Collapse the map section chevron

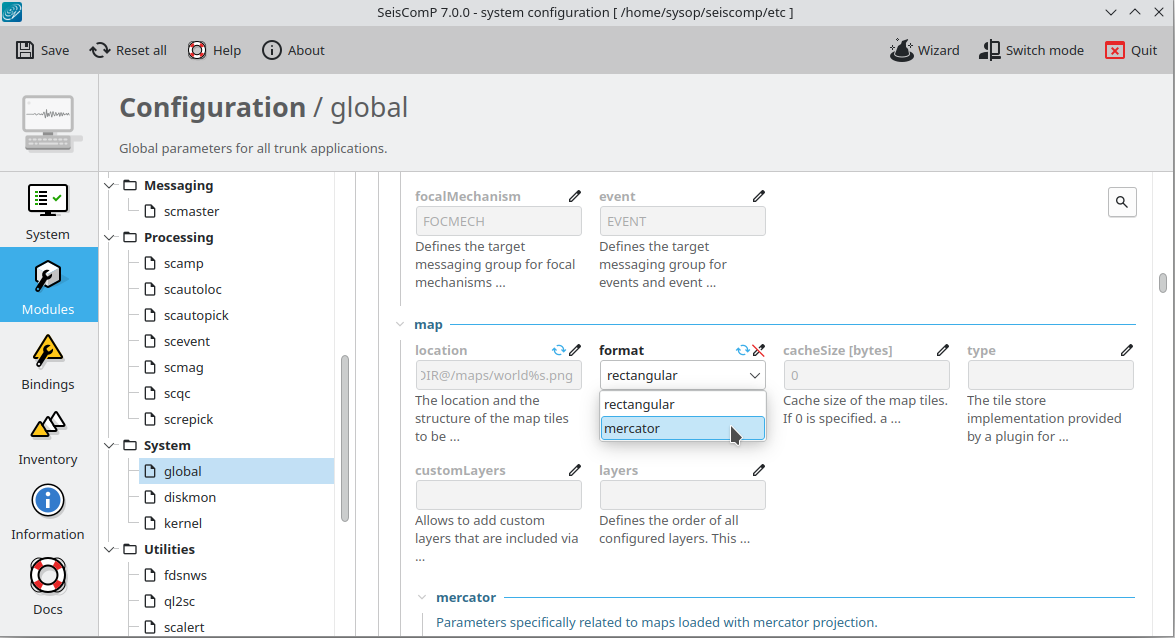(400, 325)
